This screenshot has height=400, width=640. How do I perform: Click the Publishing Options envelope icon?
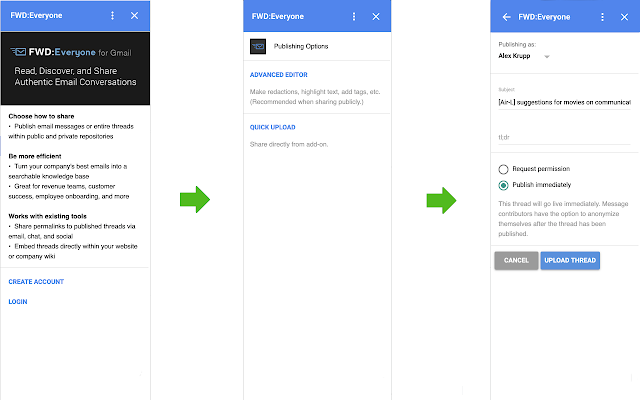point(258,47)
